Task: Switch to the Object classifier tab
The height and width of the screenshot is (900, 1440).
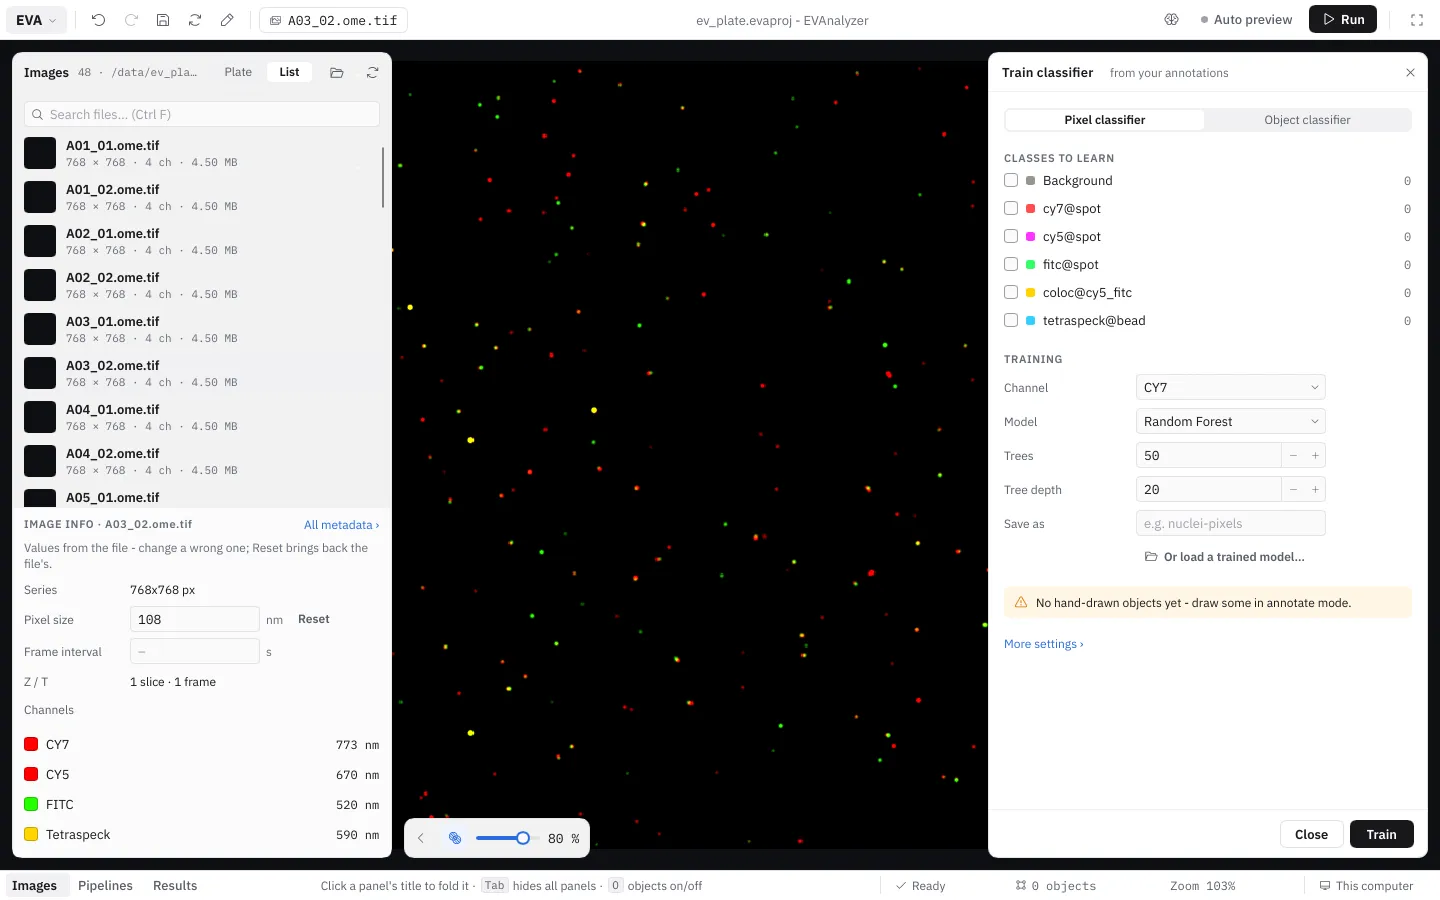Action: 1307,120
